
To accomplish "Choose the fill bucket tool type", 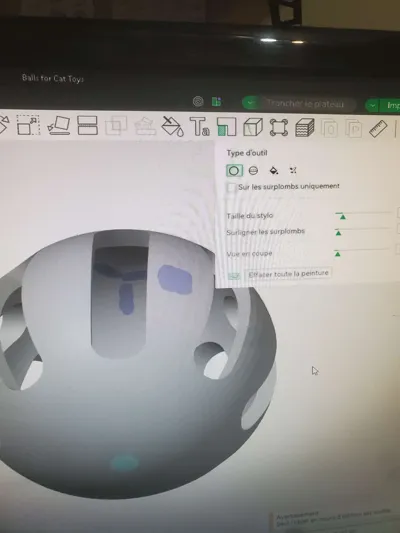I will pyautogui.click(x=274, y=170).
